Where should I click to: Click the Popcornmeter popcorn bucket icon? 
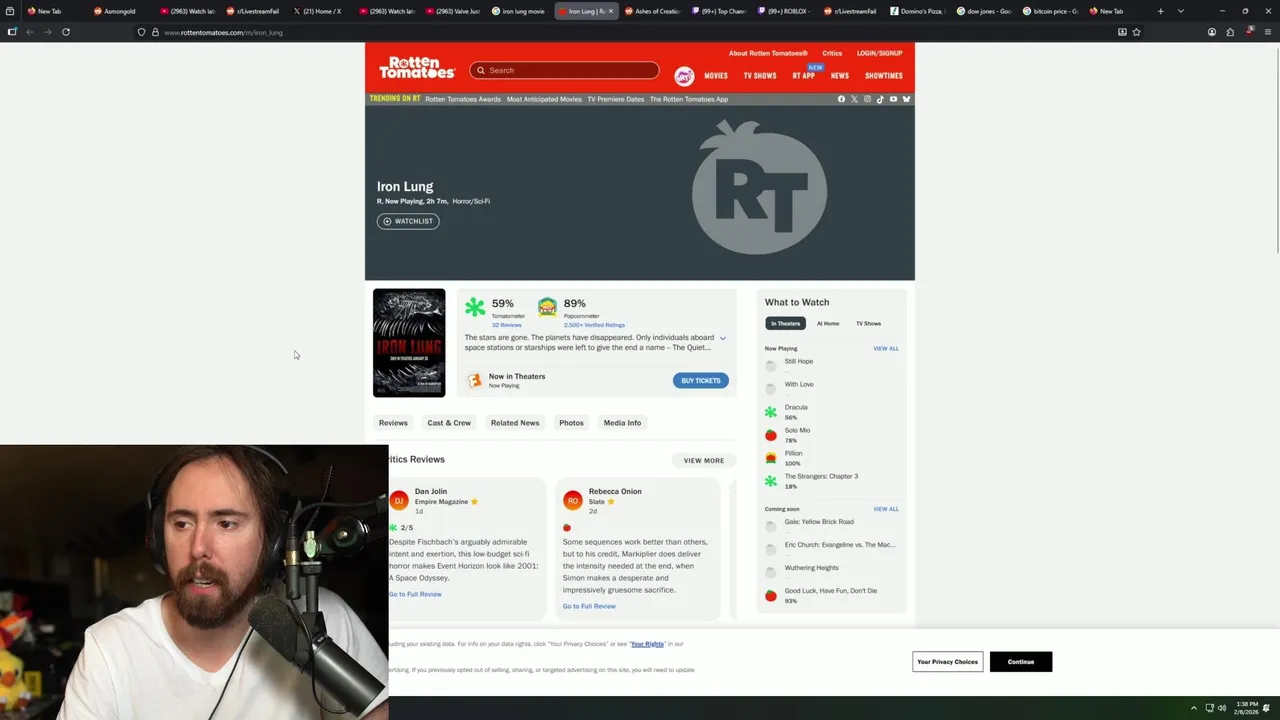(x=547, y=307)
